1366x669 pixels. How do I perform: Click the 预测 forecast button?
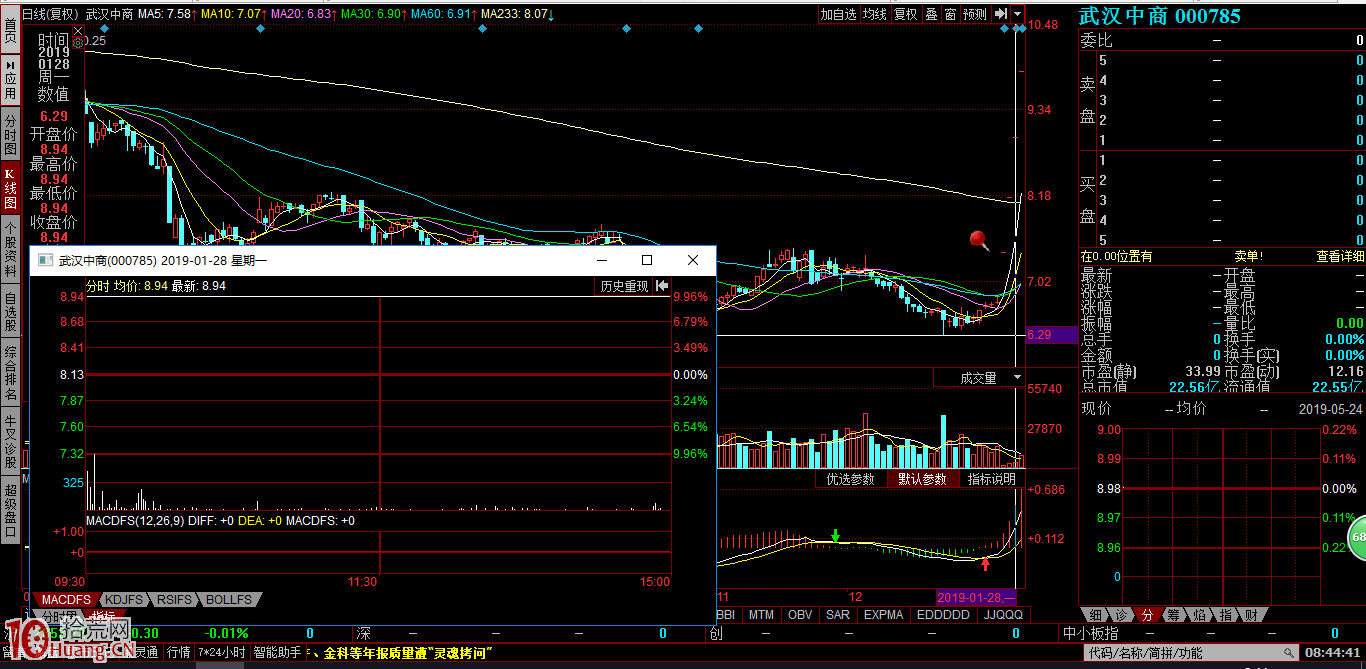pos(975,14)
